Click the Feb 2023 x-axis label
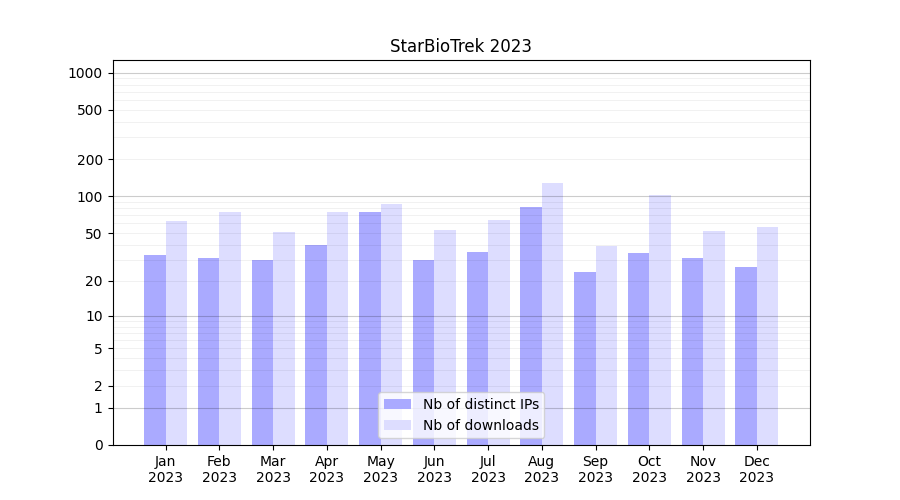Viewport: 900px width, 500px height. coord(219,469)
